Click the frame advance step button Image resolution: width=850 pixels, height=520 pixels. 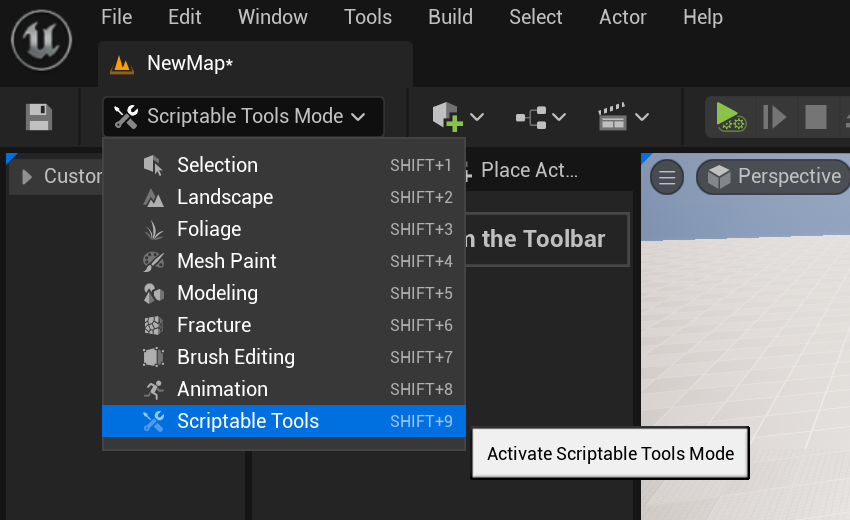coord(774,117)
